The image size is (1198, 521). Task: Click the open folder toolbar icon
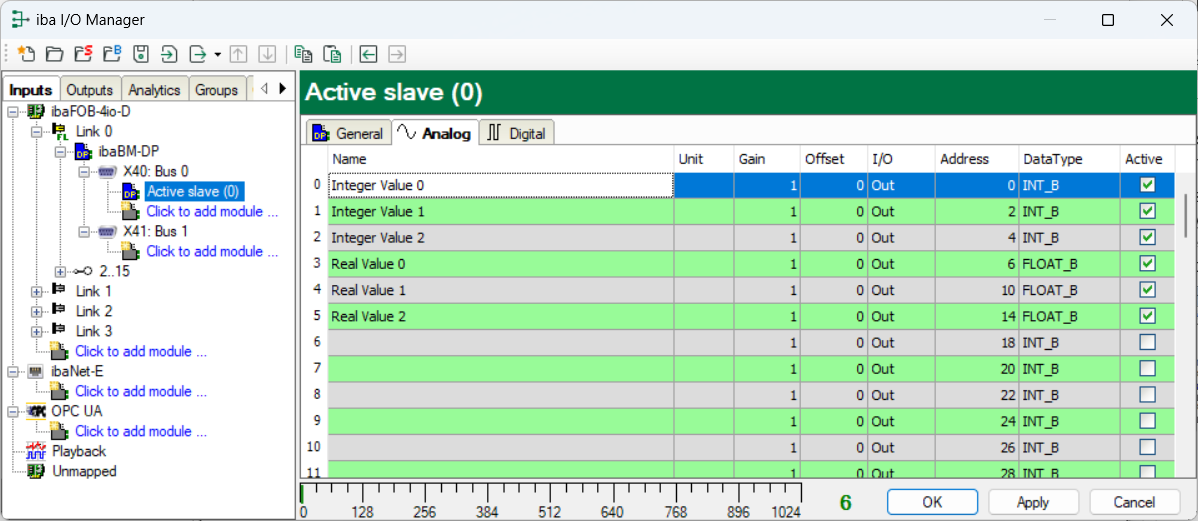[x=54, y=54]
